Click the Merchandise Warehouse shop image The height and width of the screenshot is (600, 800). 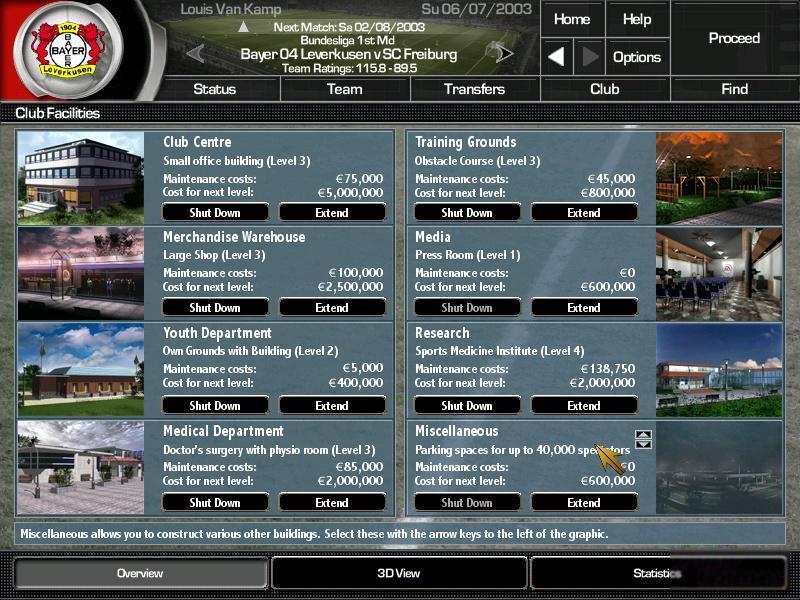click(x=81, y=273)
